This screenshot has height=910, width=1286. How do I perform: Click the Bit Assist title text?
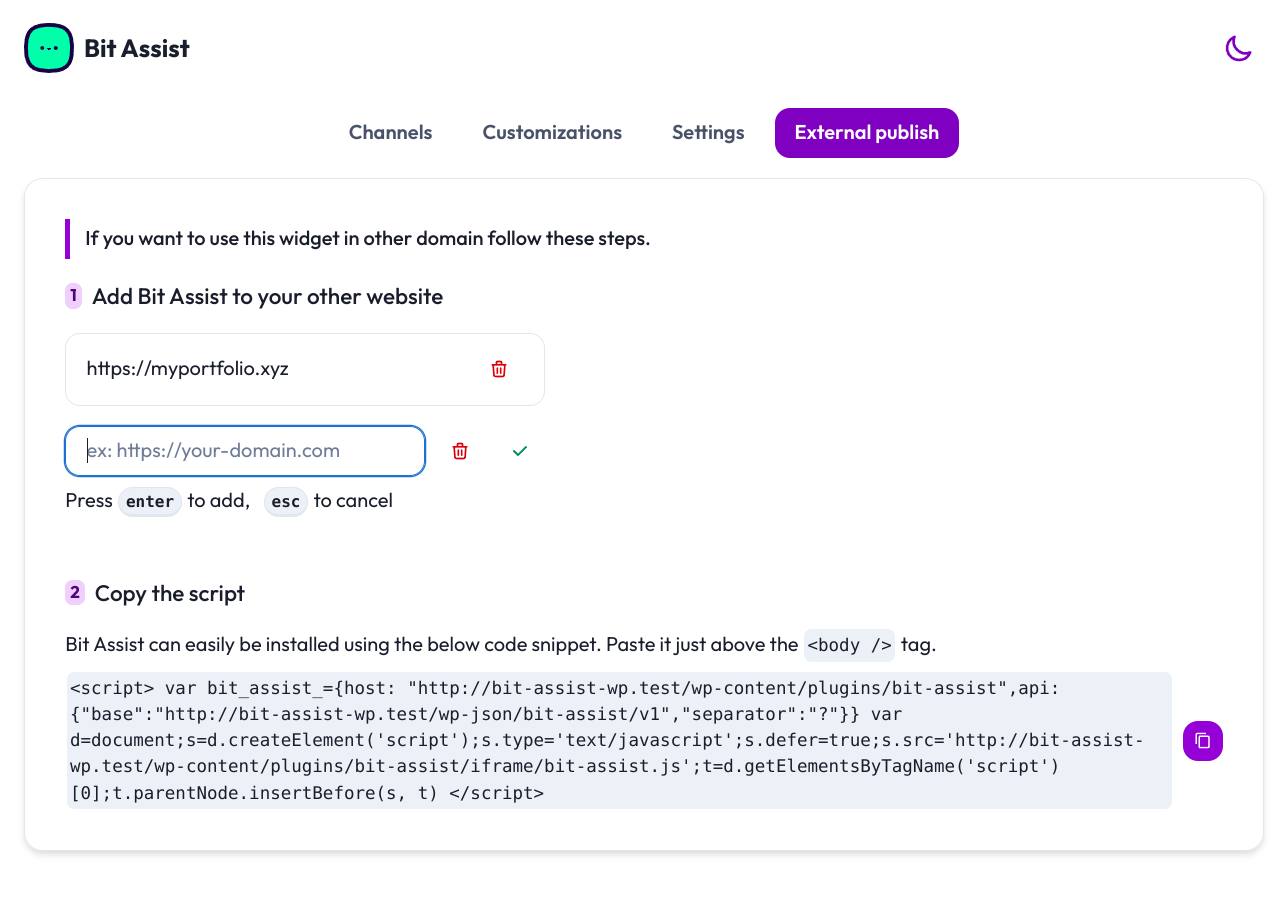pos(137,48)
